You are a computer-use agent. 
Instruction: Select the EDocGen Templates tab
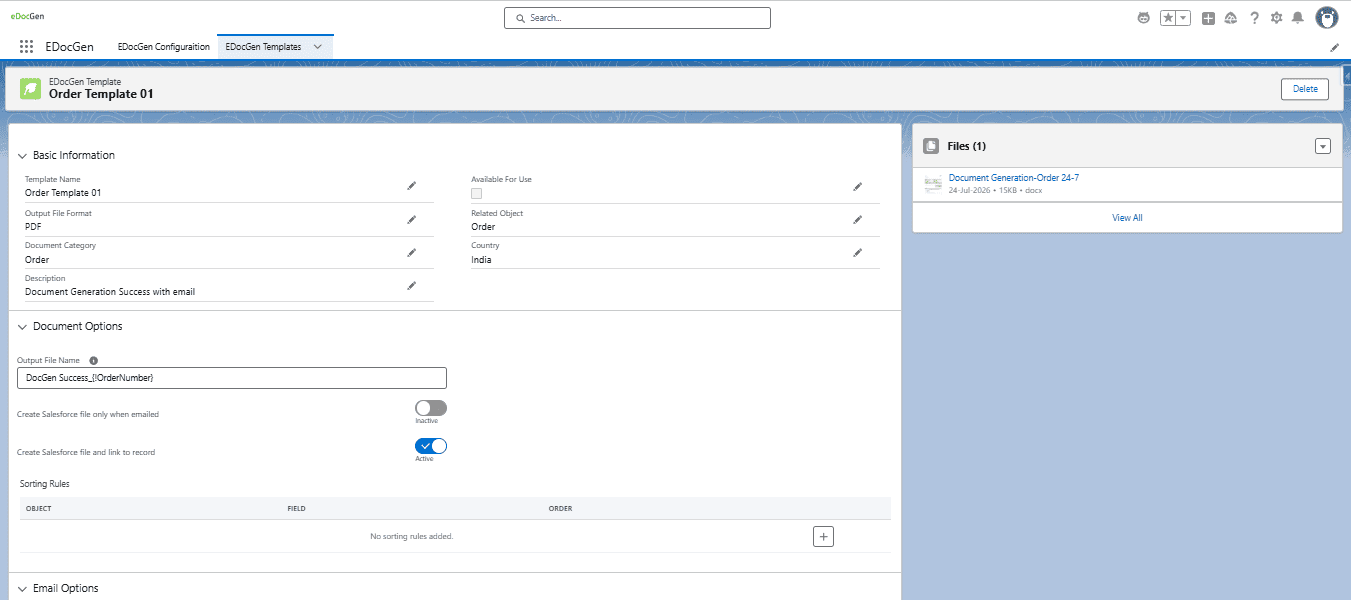click(263, 47)
